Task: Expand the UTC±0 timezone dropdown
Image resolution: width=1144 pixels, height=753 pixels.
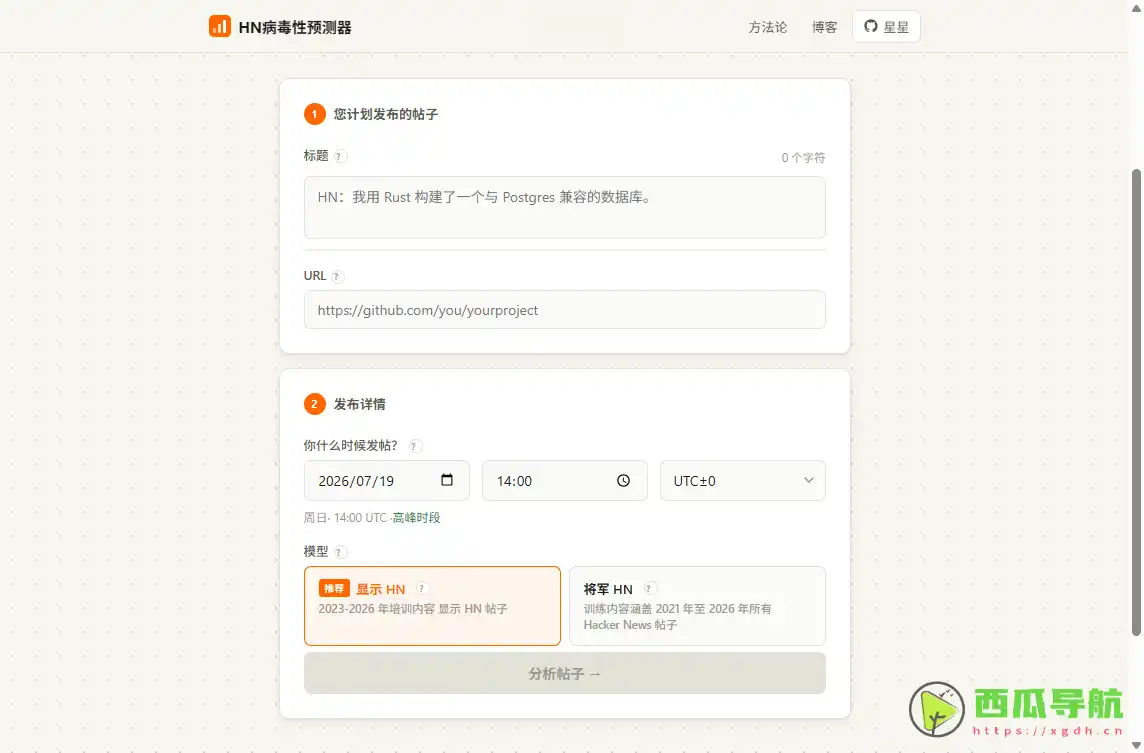Action: coord(743,480)
